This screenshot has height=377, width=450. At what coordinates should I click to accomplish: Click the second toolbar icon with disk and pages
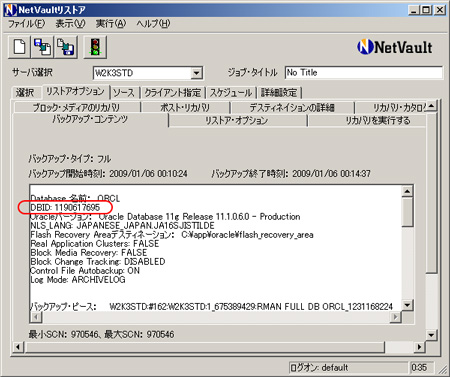[43, 47]
